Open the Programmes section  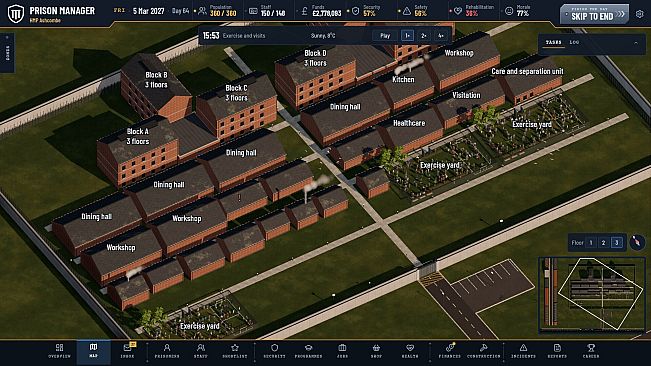point(308,351)
